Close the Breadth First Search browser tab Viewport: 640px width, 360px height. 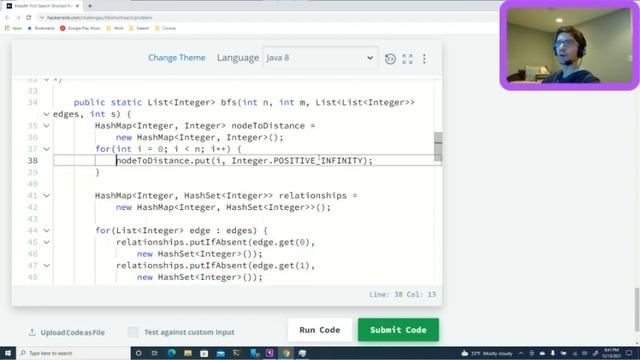click(77, 6)
